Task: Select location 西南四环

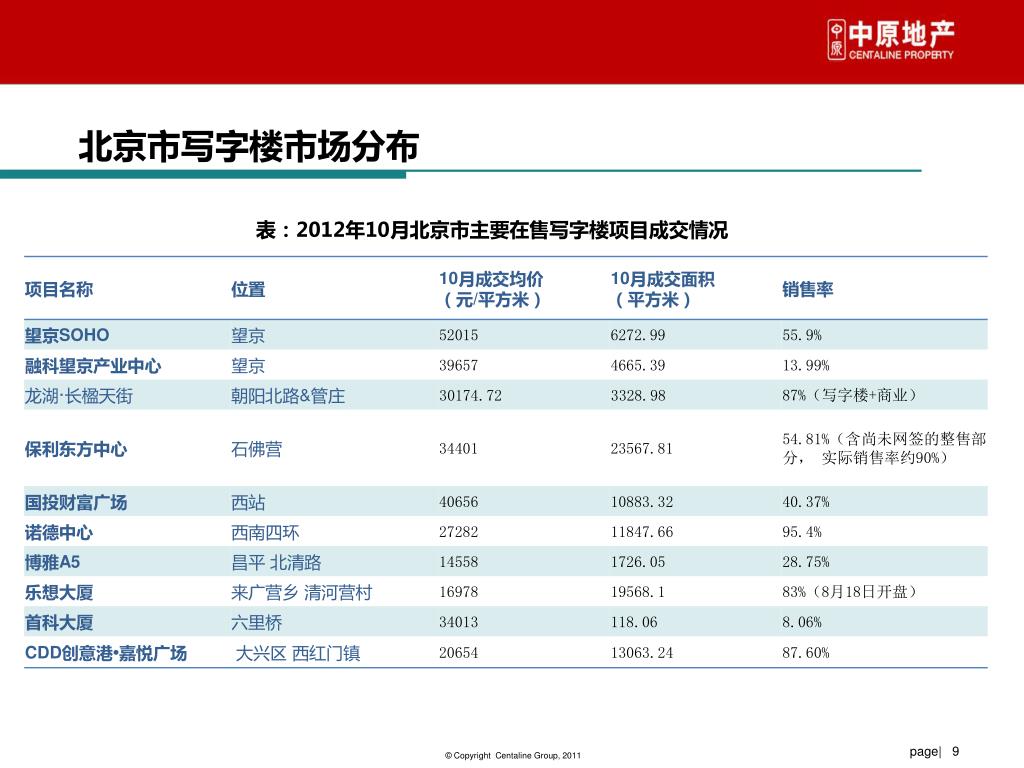Action: (x=265, y=533)
